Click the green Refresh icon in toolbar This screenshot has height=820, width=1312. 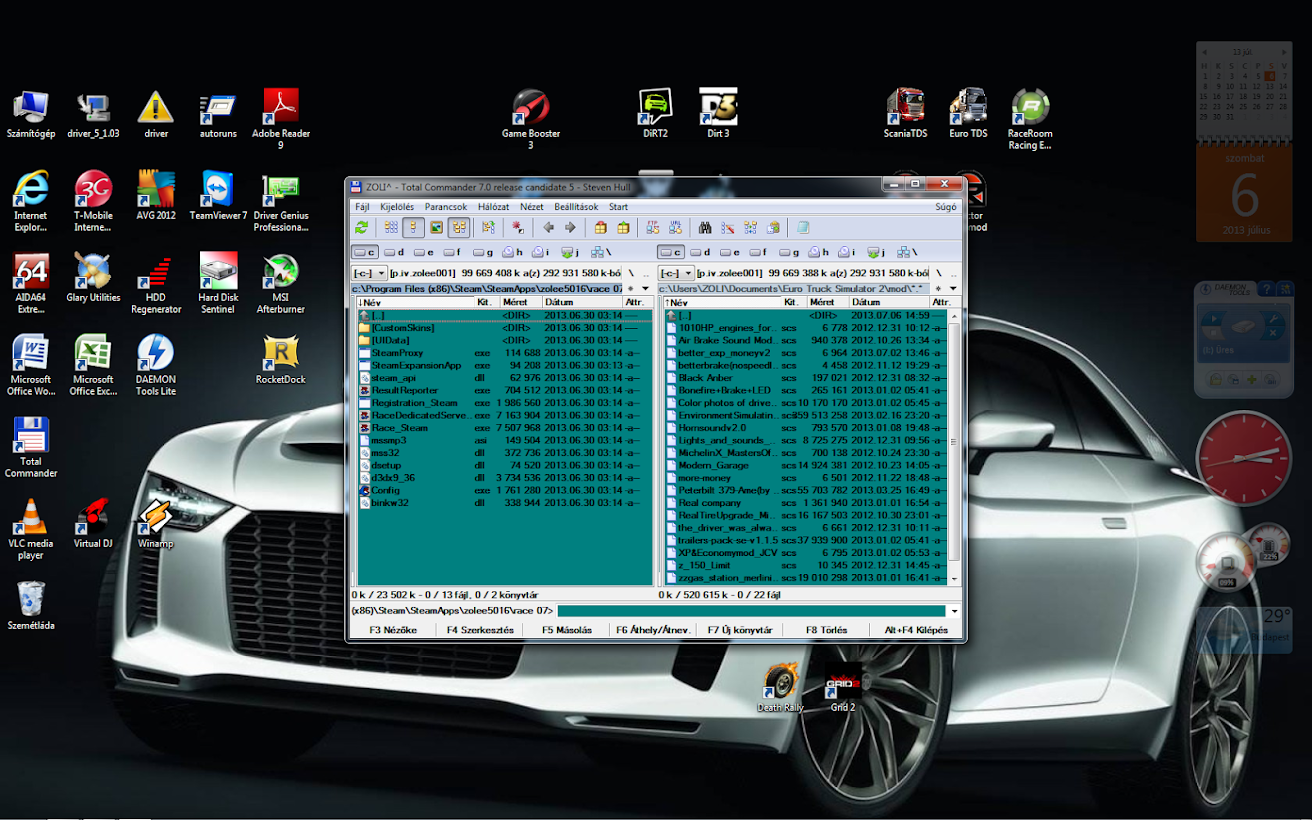click(362, 228)
